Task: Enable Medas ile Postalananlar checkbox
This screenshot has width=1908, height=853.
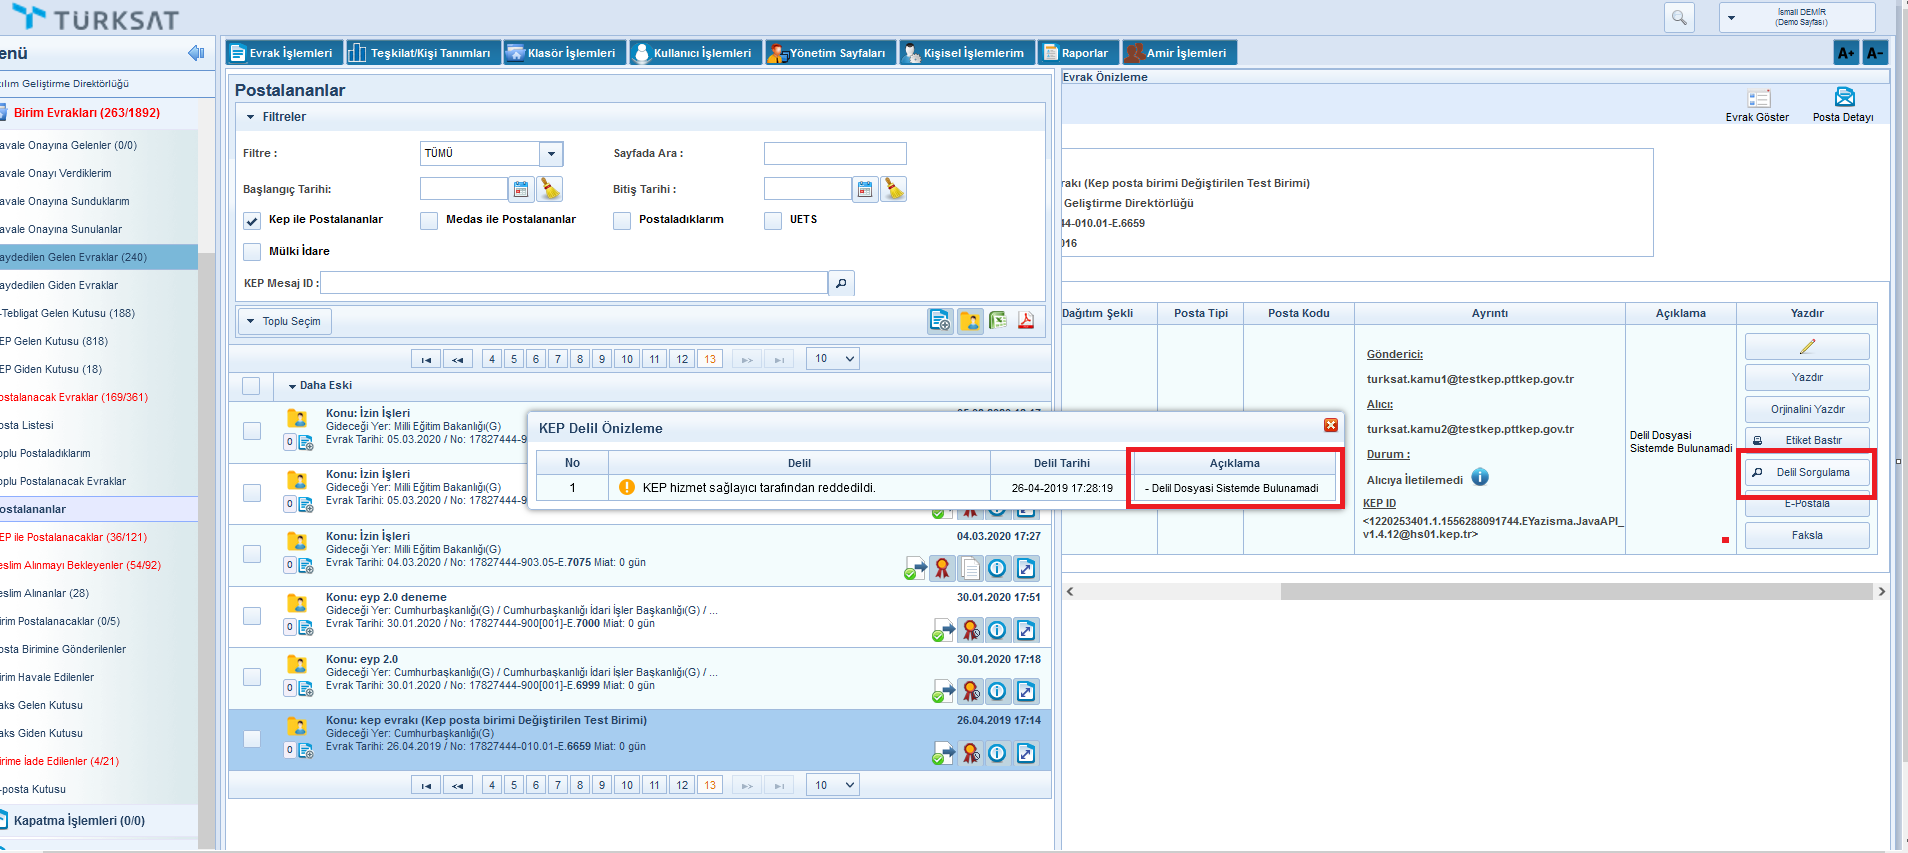Action: point(429,220)
